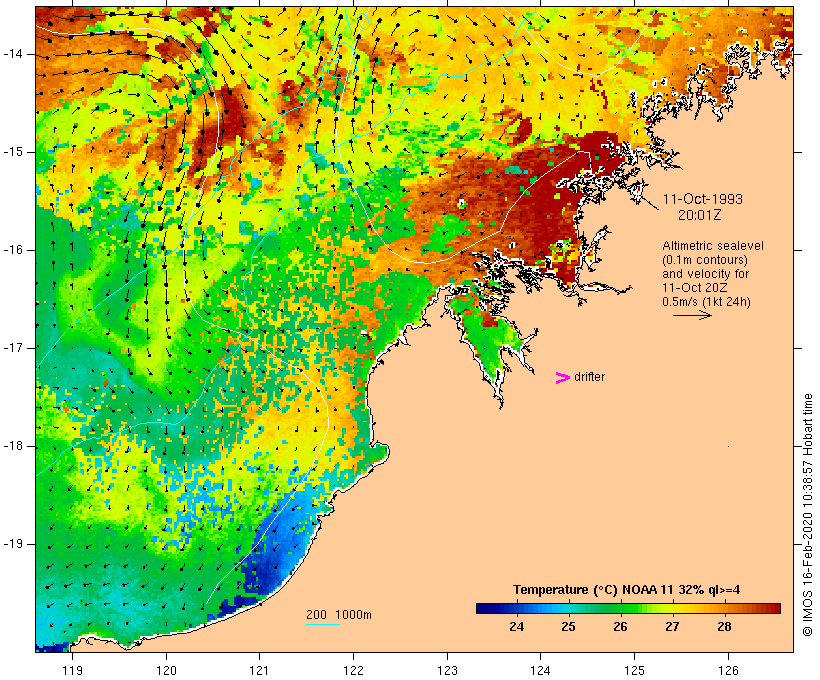Click the longitude axis label '124'
The height and width of the screenshot is (680, 820).
coord(540,670)
